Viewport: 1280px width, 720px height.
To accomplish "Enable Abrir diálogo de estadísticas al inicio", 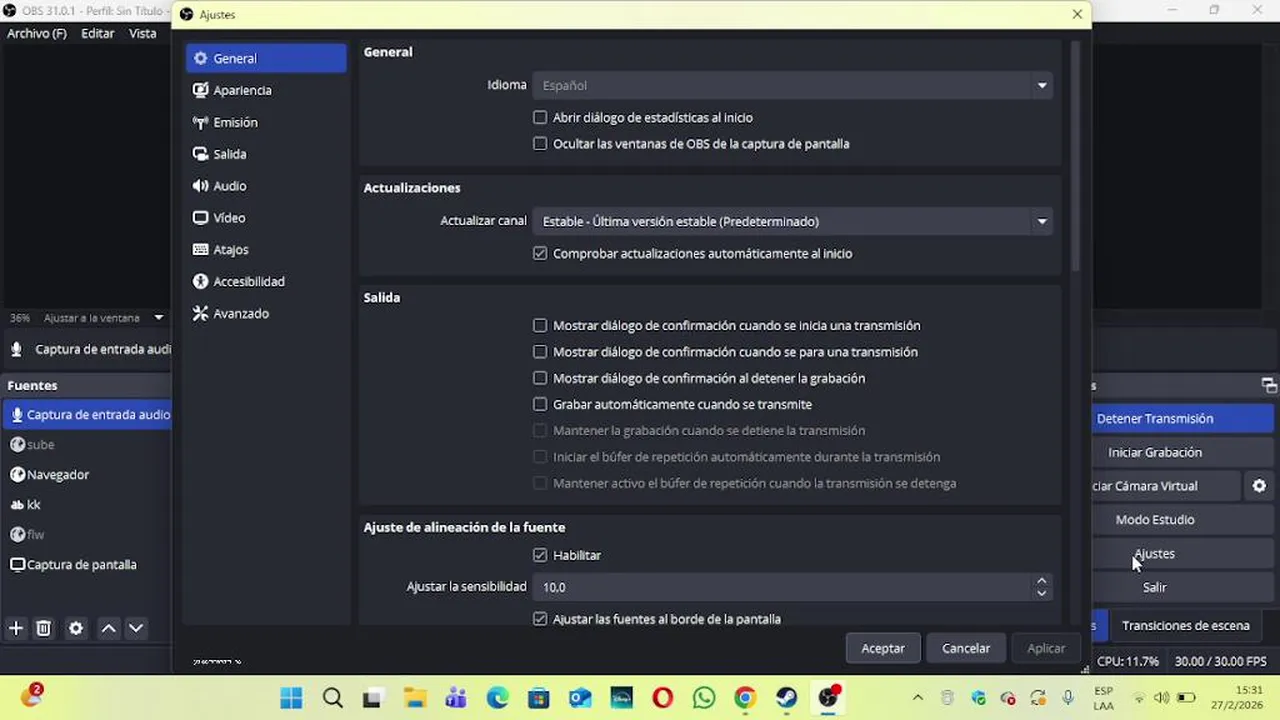I will pyautogui.click(x=540, y=117).
